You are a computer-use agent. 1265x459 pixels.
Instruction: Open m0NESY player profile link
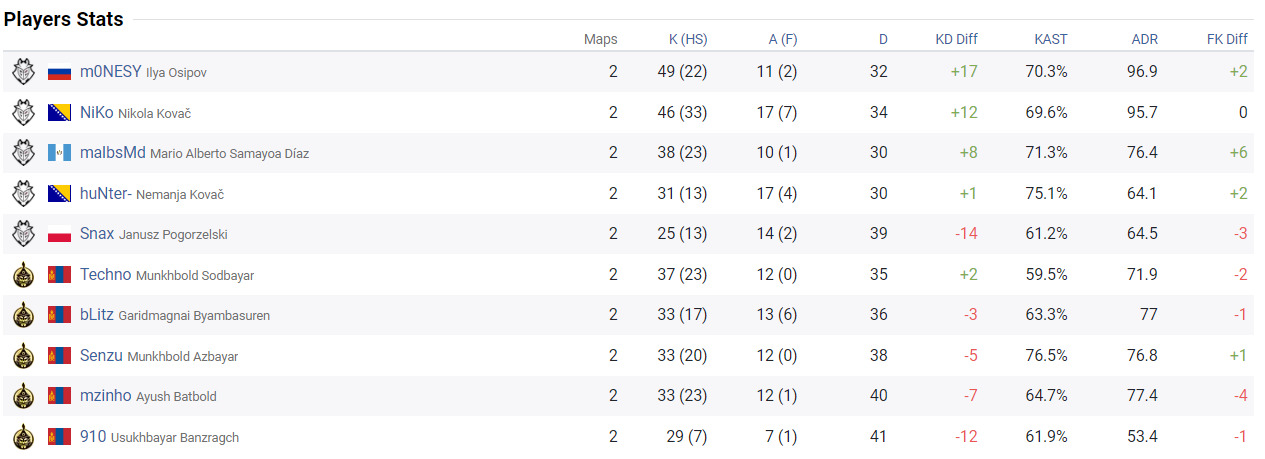click(110, 72)
